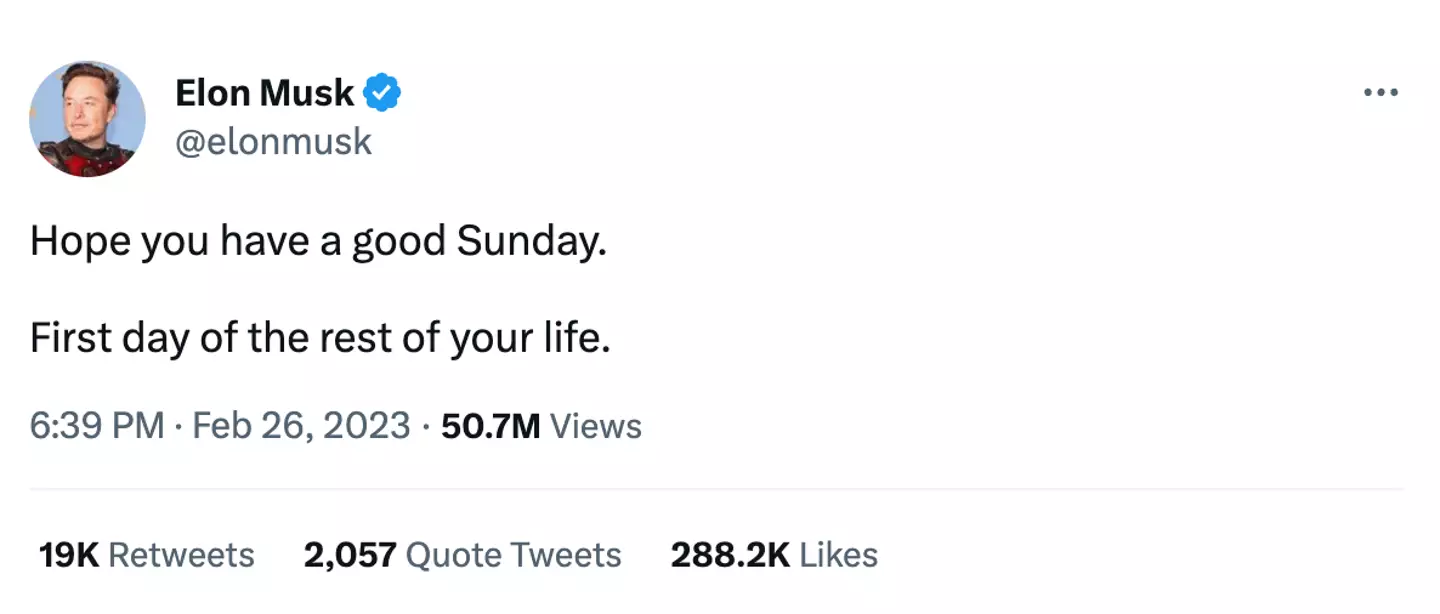
Task: Click the word "Sunday" in the tweet
Action: [530, 243]
